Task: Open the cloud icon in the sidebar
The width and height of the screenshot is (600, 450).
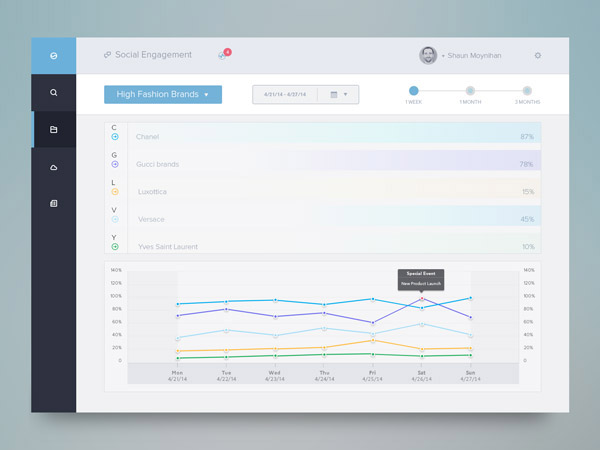Action: (x=54, y=167)
